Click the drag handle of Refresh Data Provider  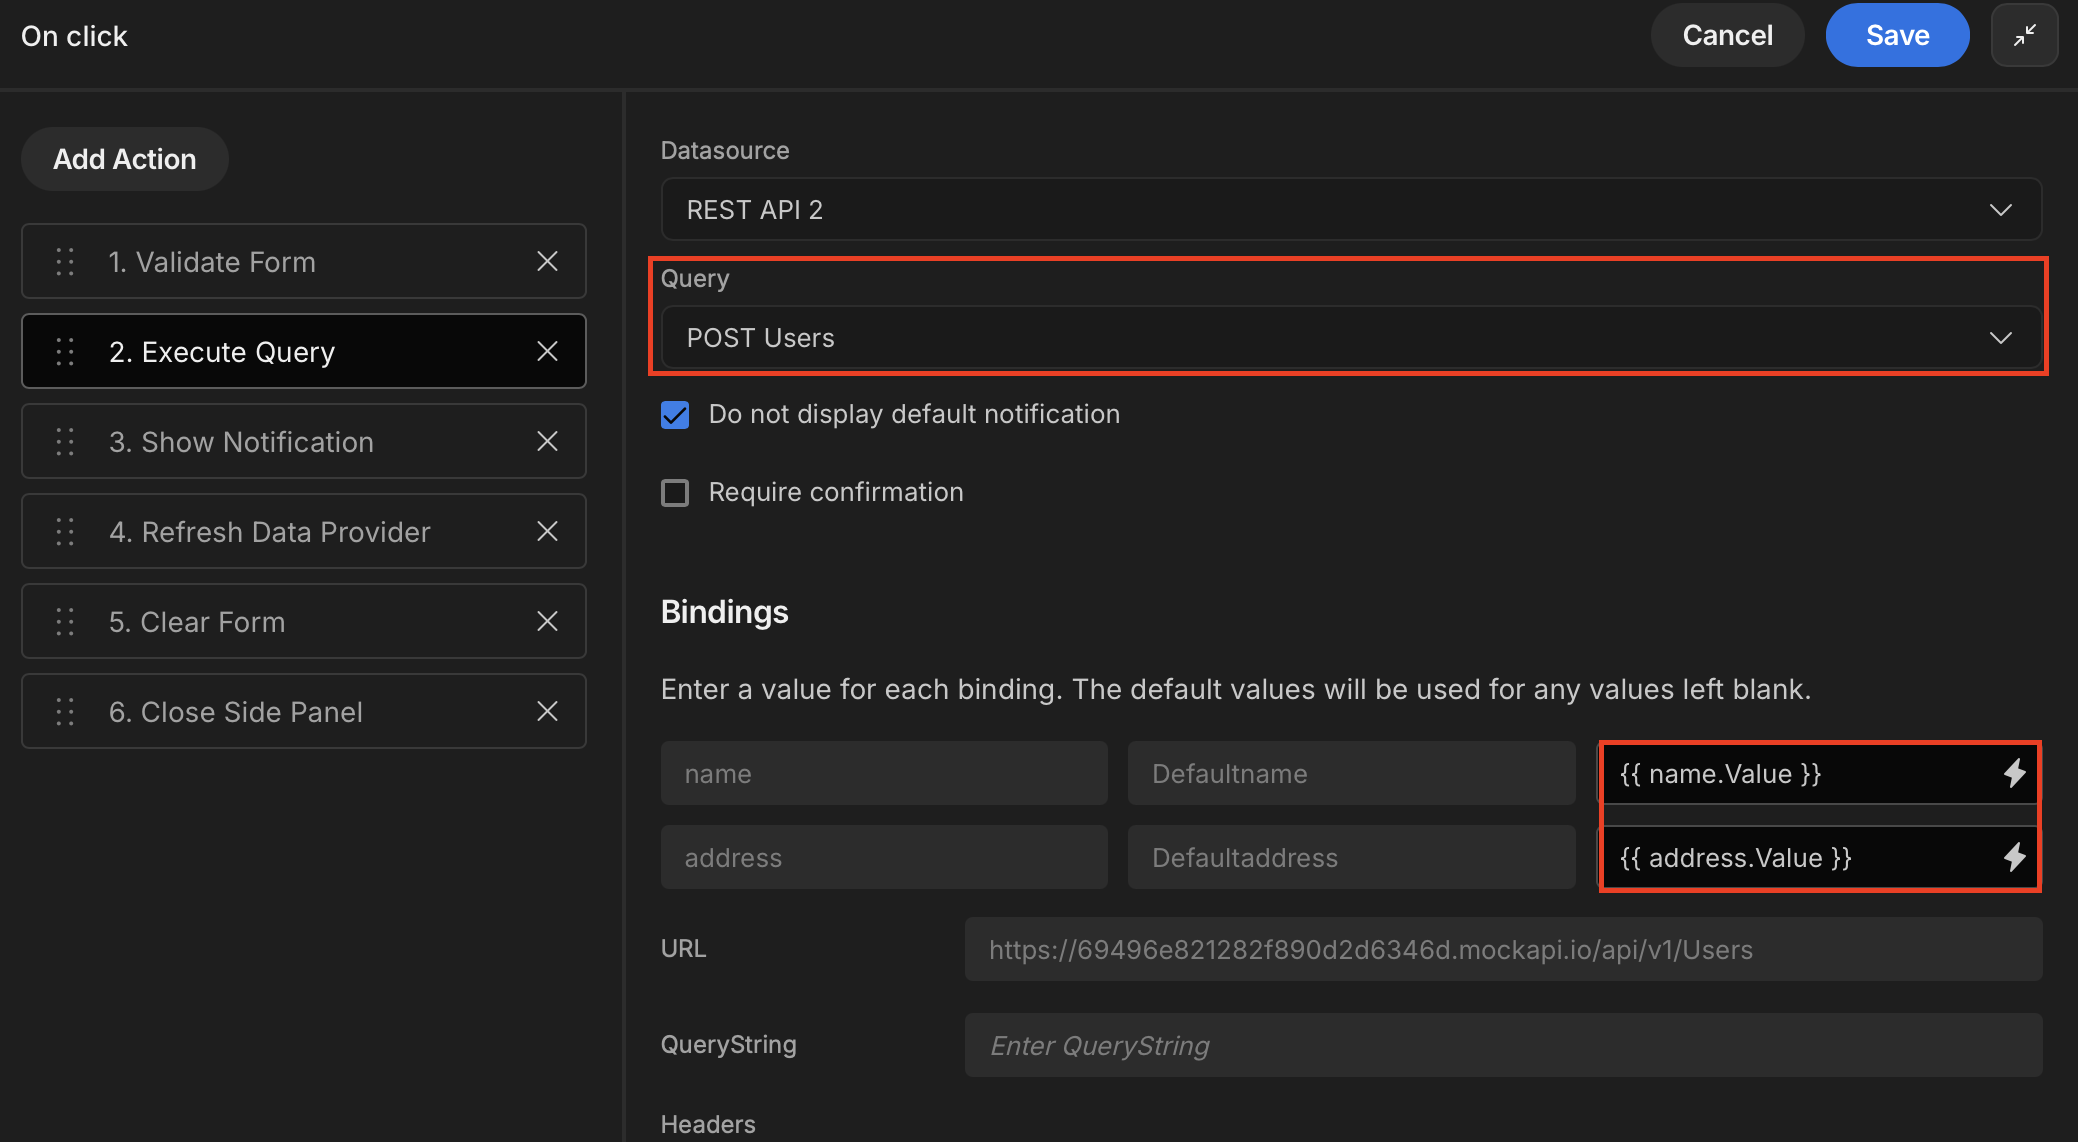pos(65,531)
